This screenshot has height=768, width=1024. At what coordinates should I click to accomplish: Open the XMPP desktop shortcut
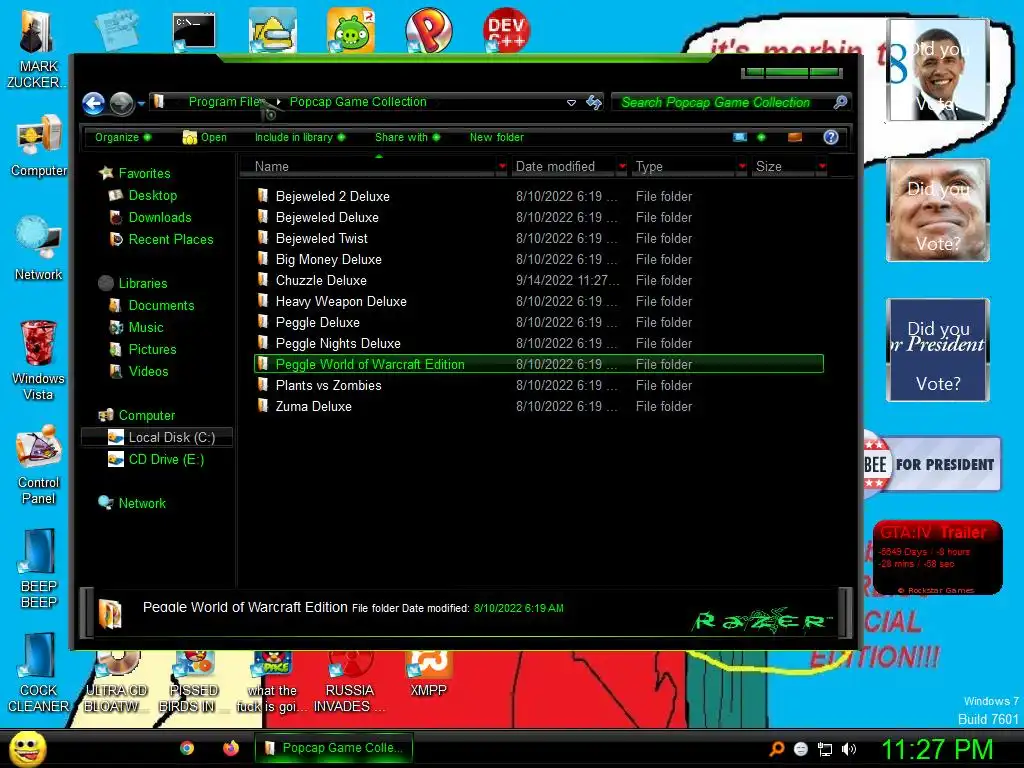pos(428,675)
